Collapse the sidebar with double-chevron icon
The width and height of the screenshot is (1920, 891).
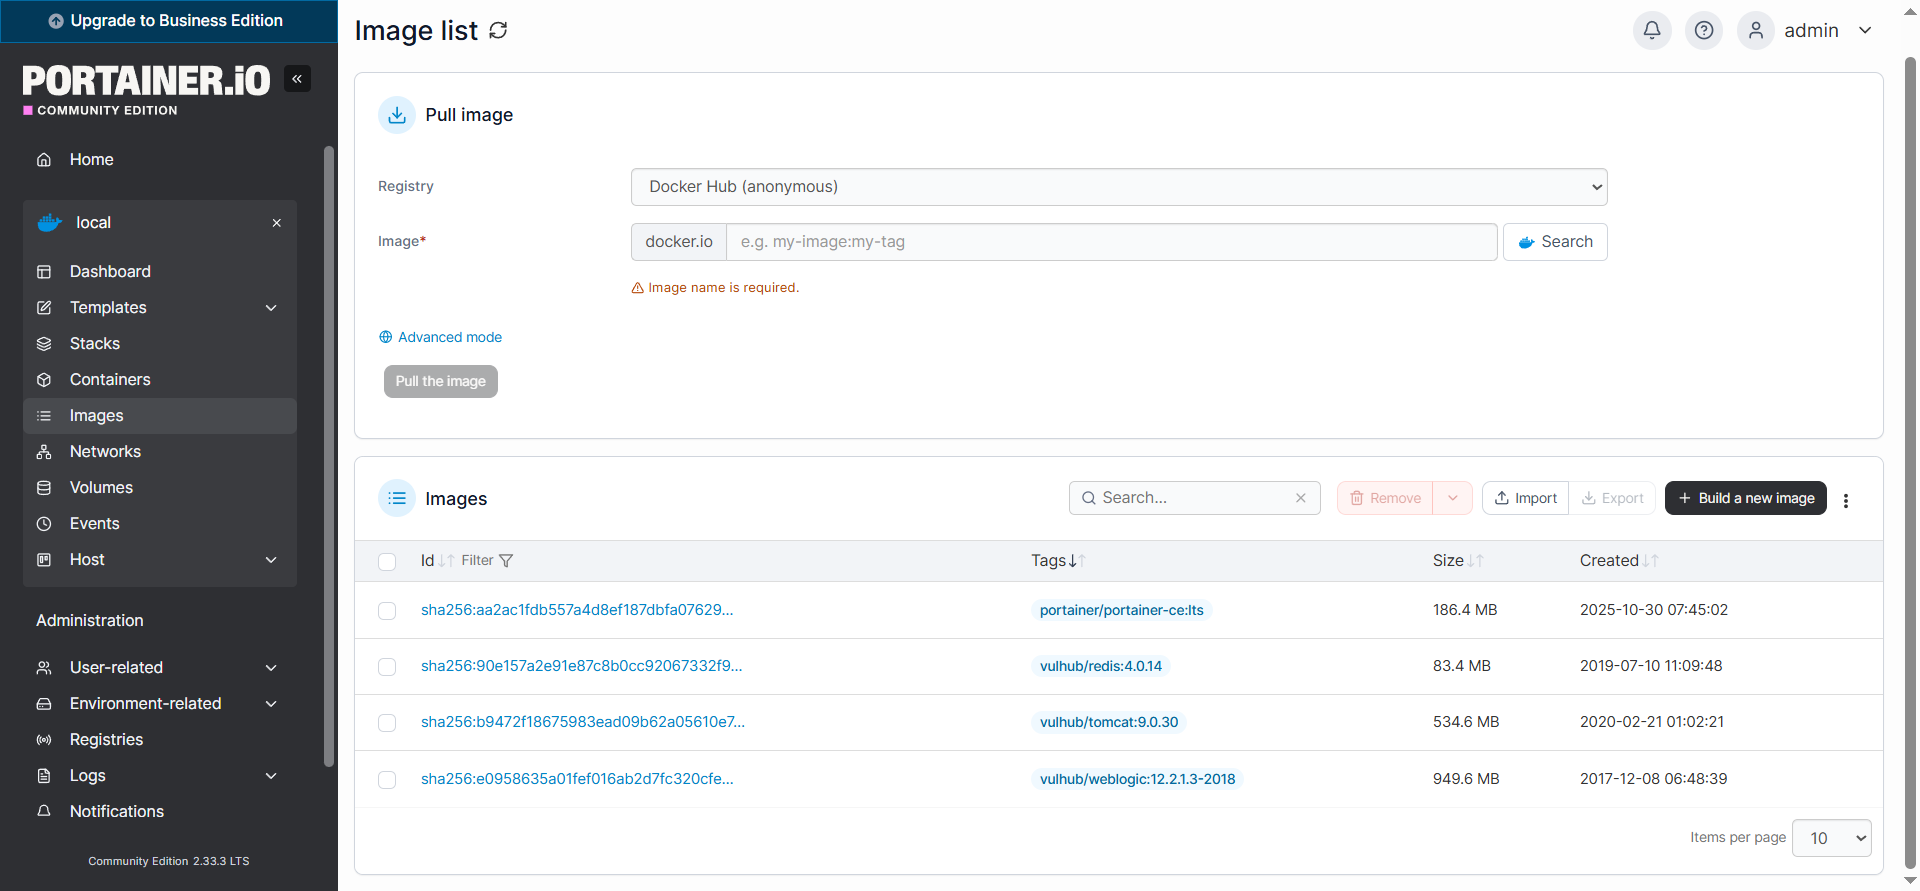(297, 79)
